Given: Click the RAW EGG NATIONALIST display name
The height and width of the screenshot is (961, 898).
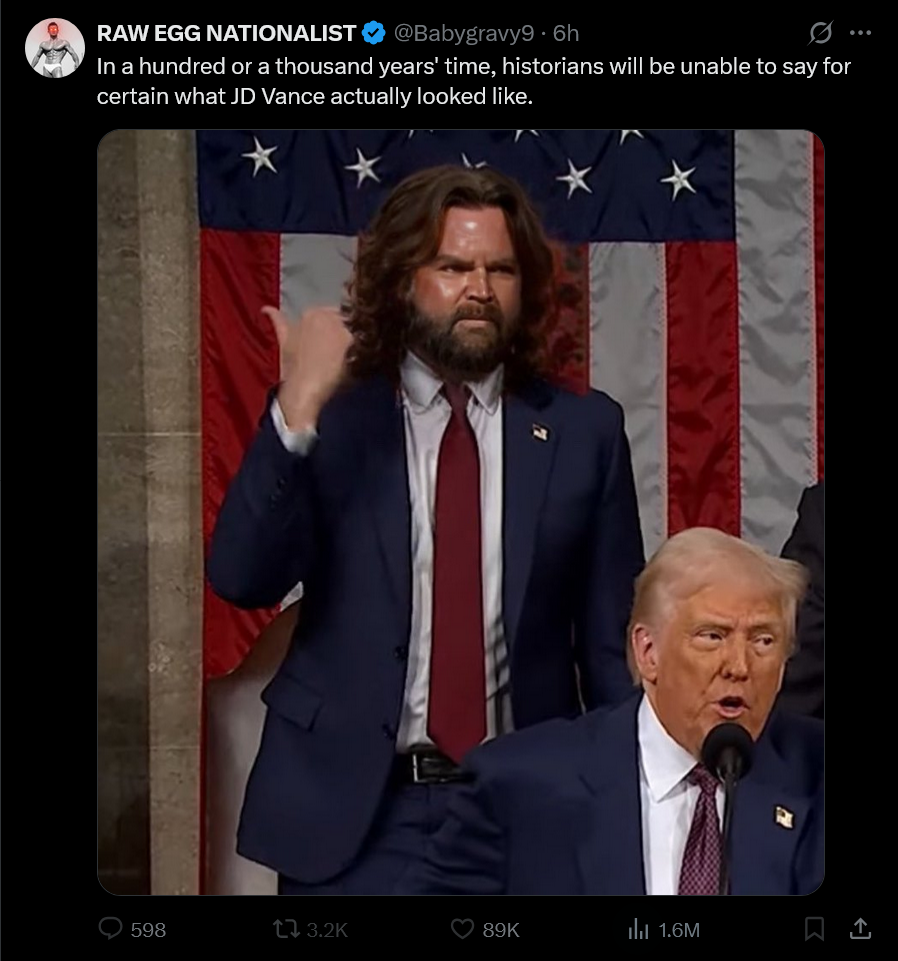Looking at the screenshot, I should tap(226, 33).
